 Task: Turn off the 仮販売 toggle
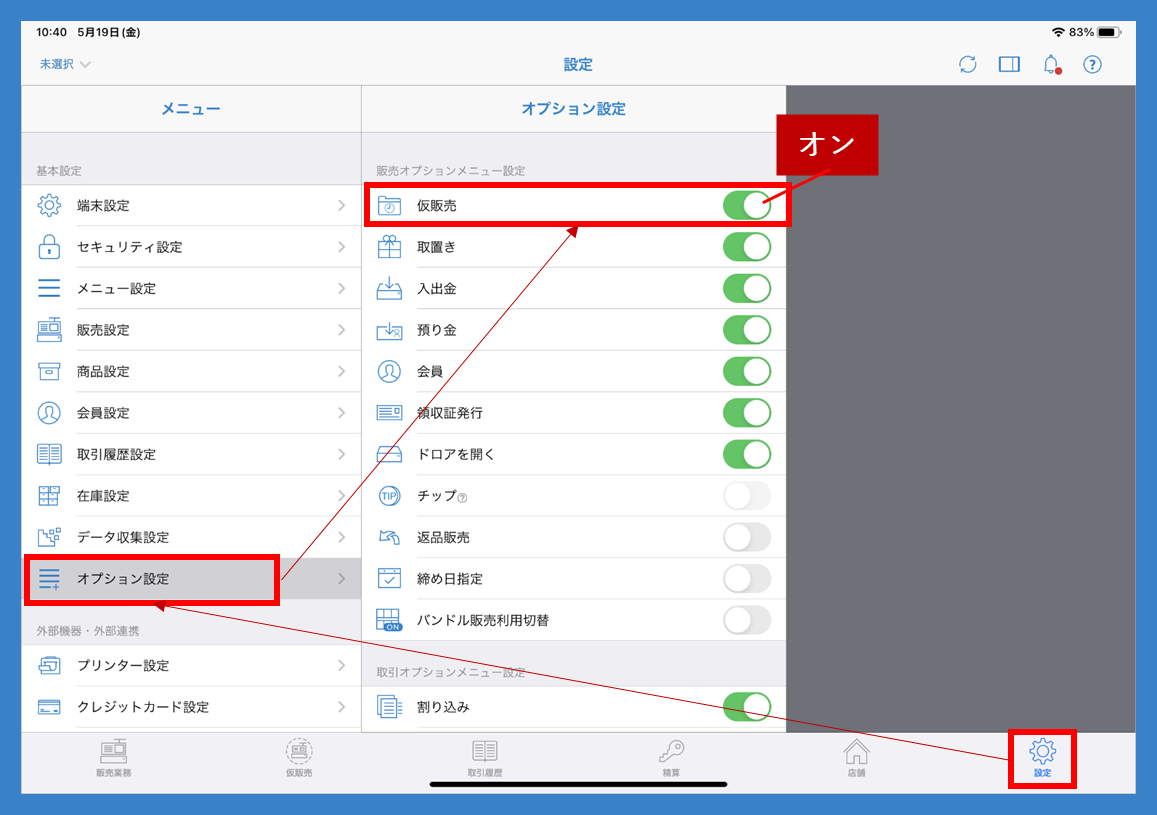pos(746,206)
